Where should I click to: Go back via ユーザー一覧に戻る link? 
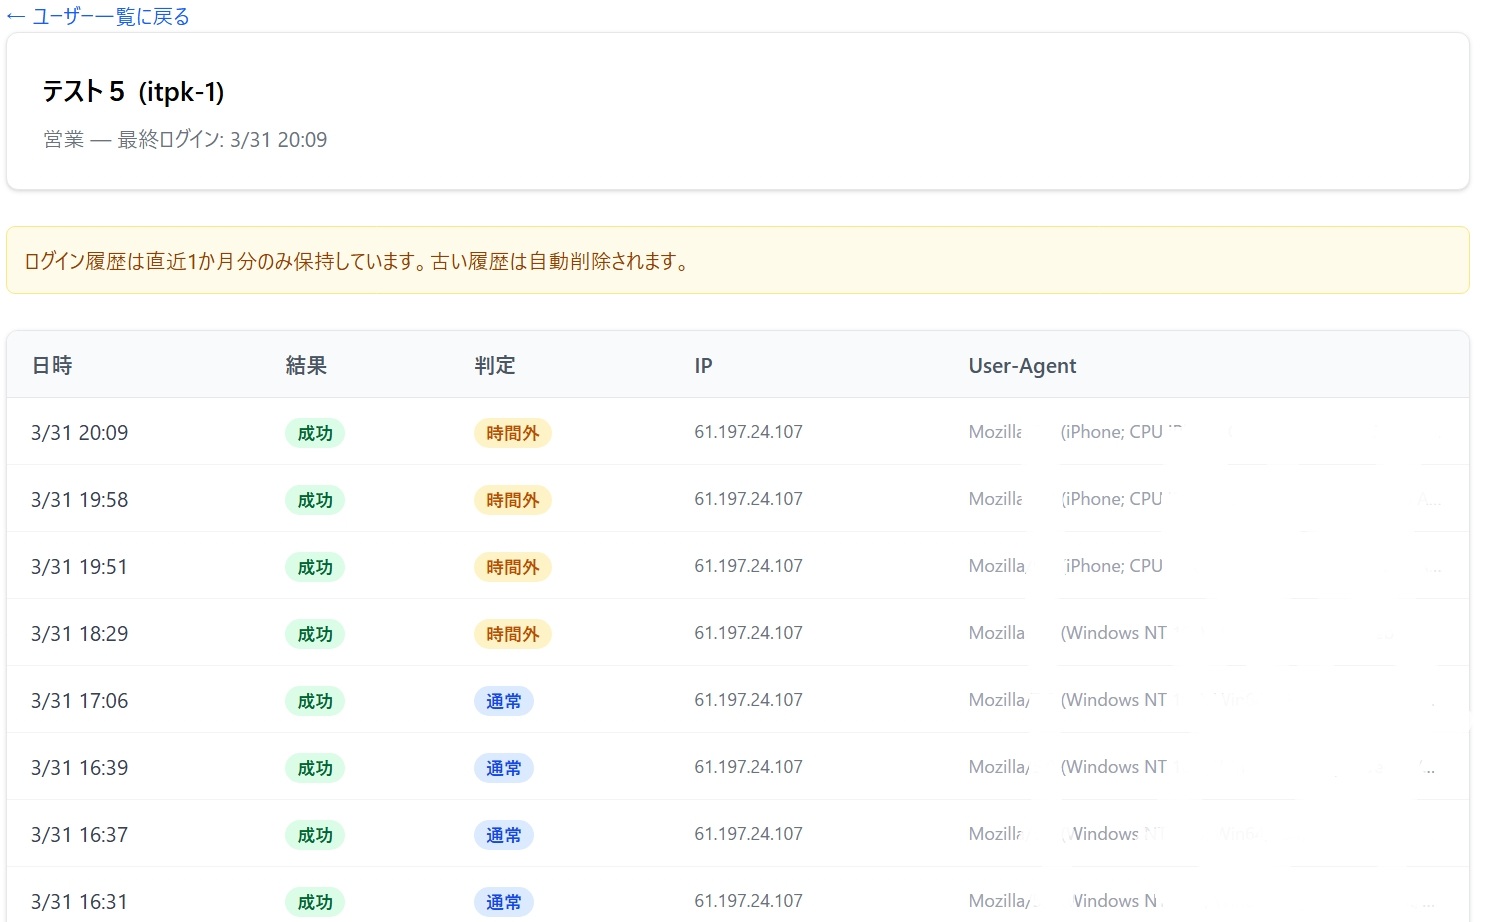pyautogui.click(x=98, y=17)
